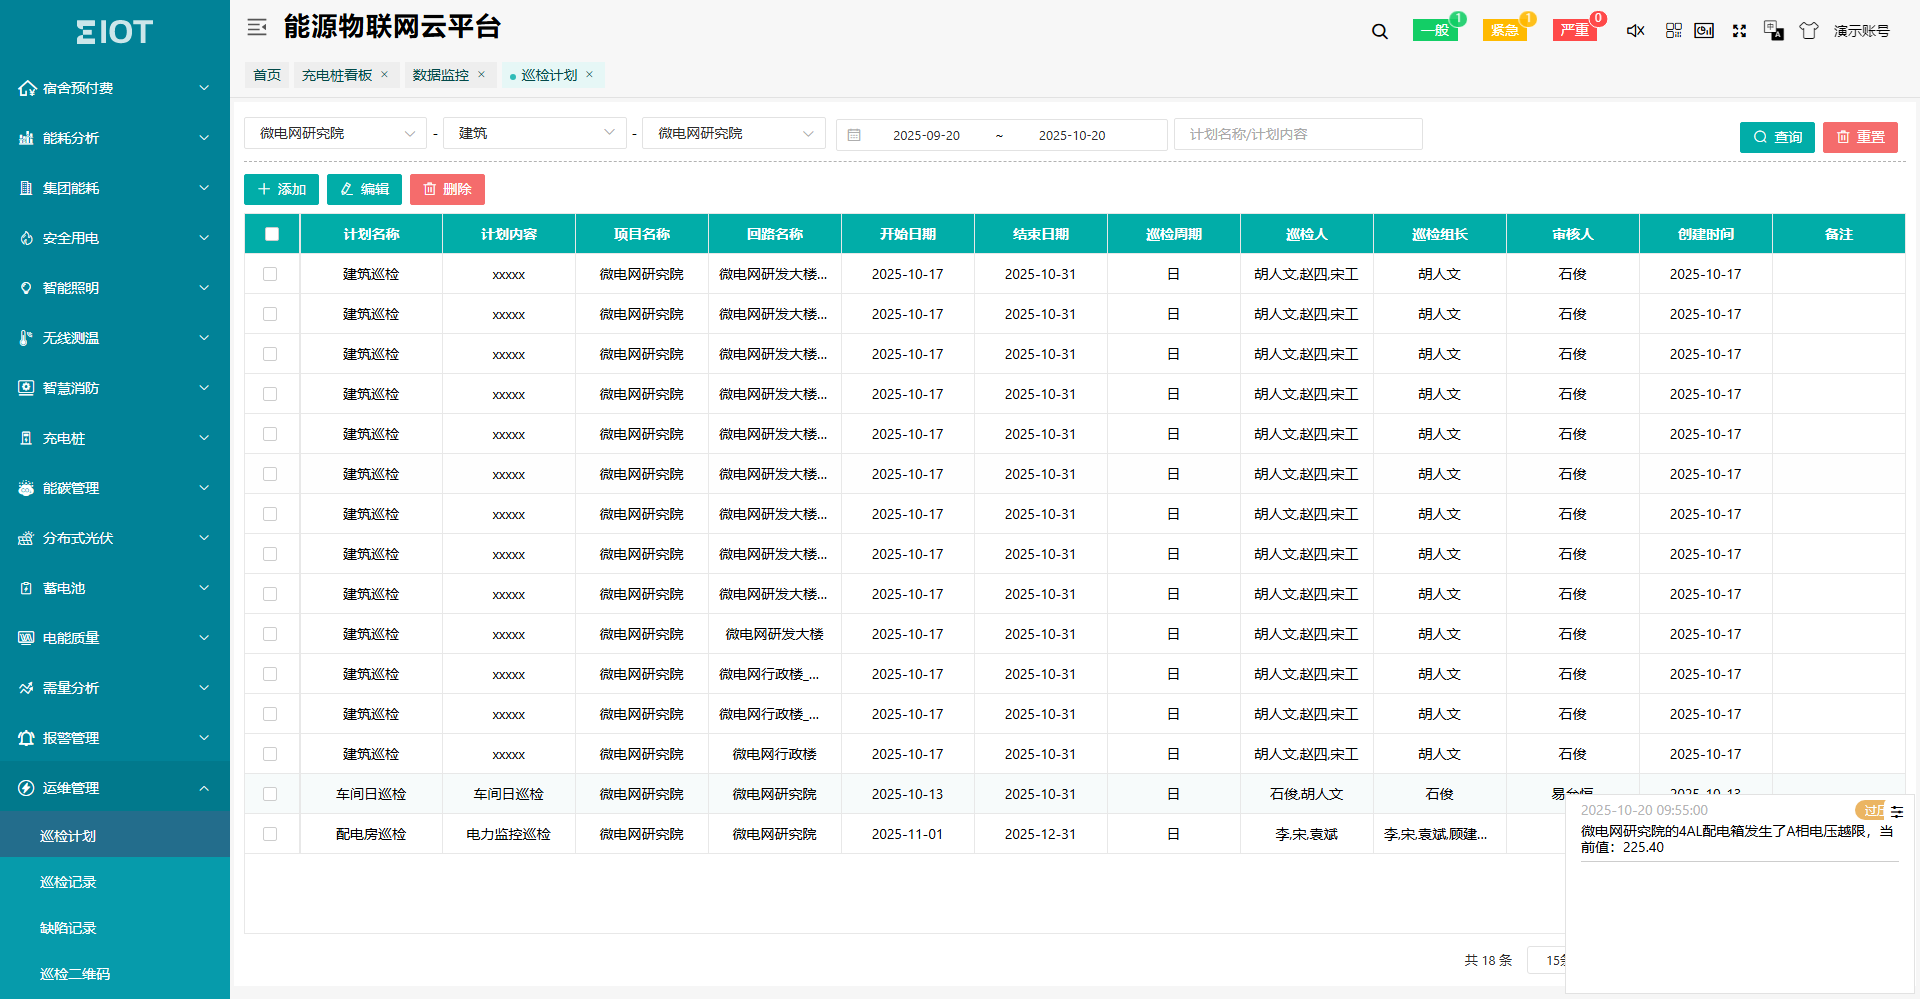
Task: Toggle the muted speaker sound icon
Action: coord(1636,31)
